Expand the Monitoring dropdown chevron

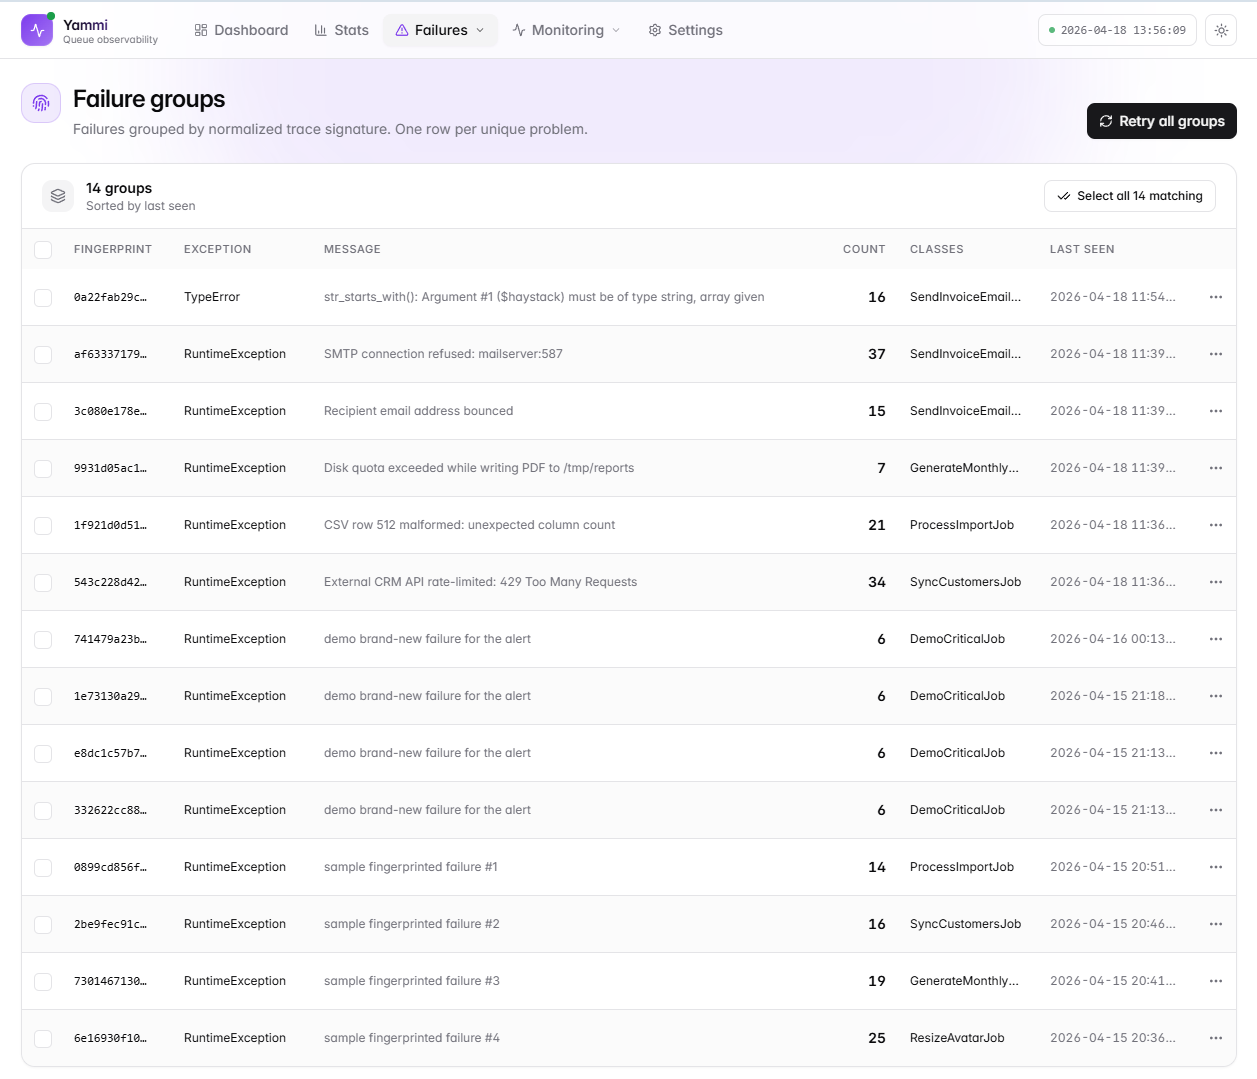[x=616, y=30]
